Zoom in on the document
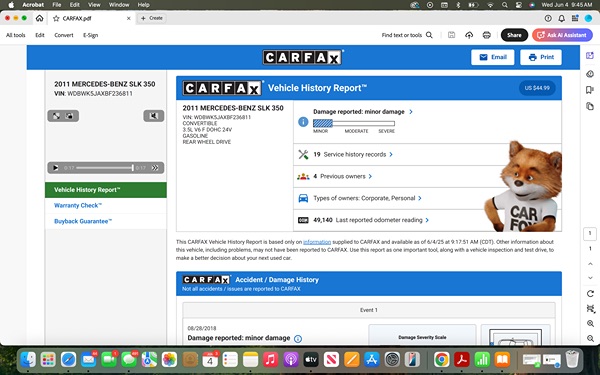 [590, 324]
